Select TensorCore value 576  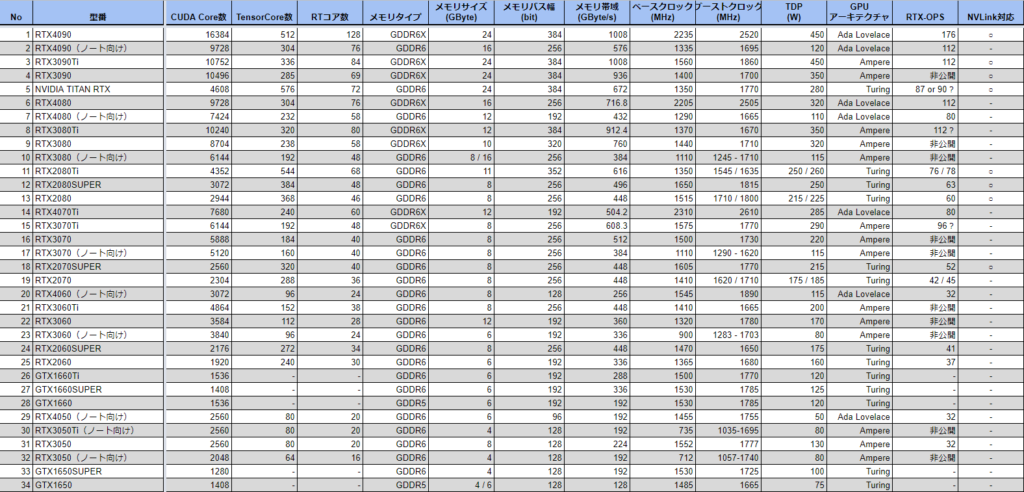(x=264, y=90)
